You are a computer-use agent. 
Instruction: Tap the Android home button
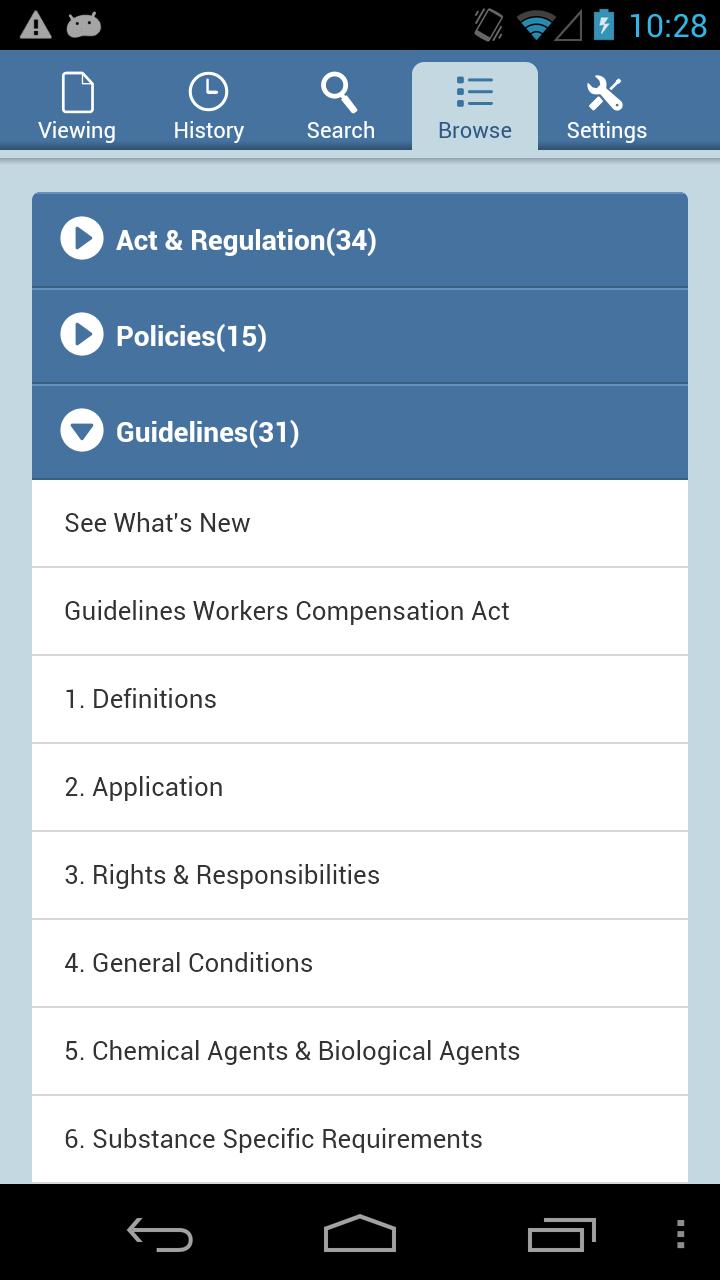tap(360, 1234)
